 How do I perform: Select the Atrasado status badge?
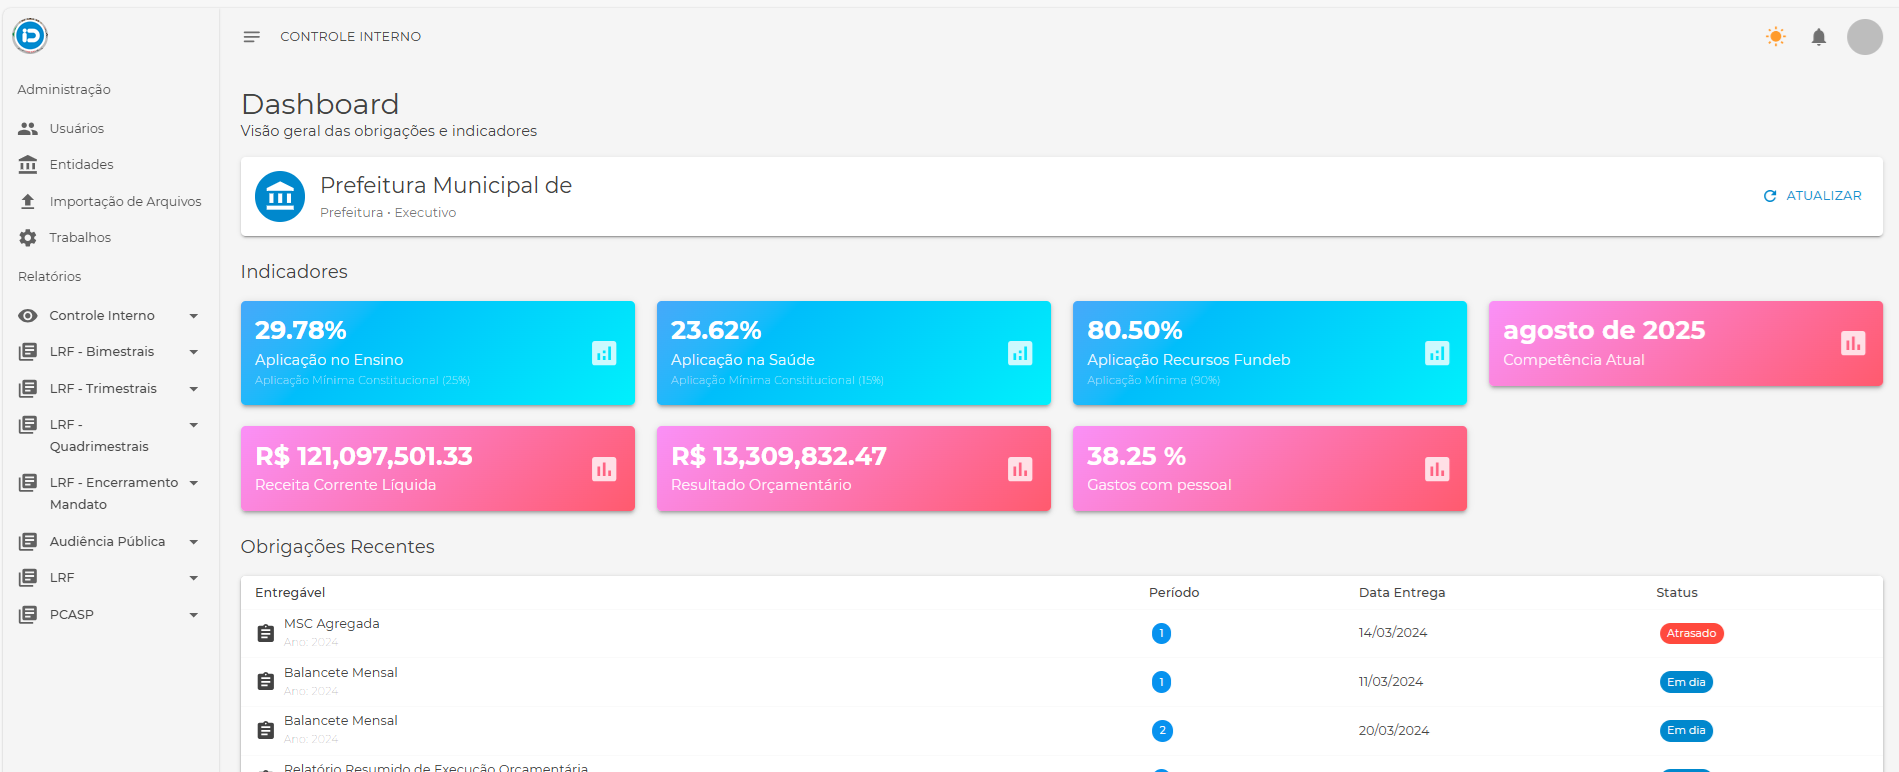[x=1691, y=633]
